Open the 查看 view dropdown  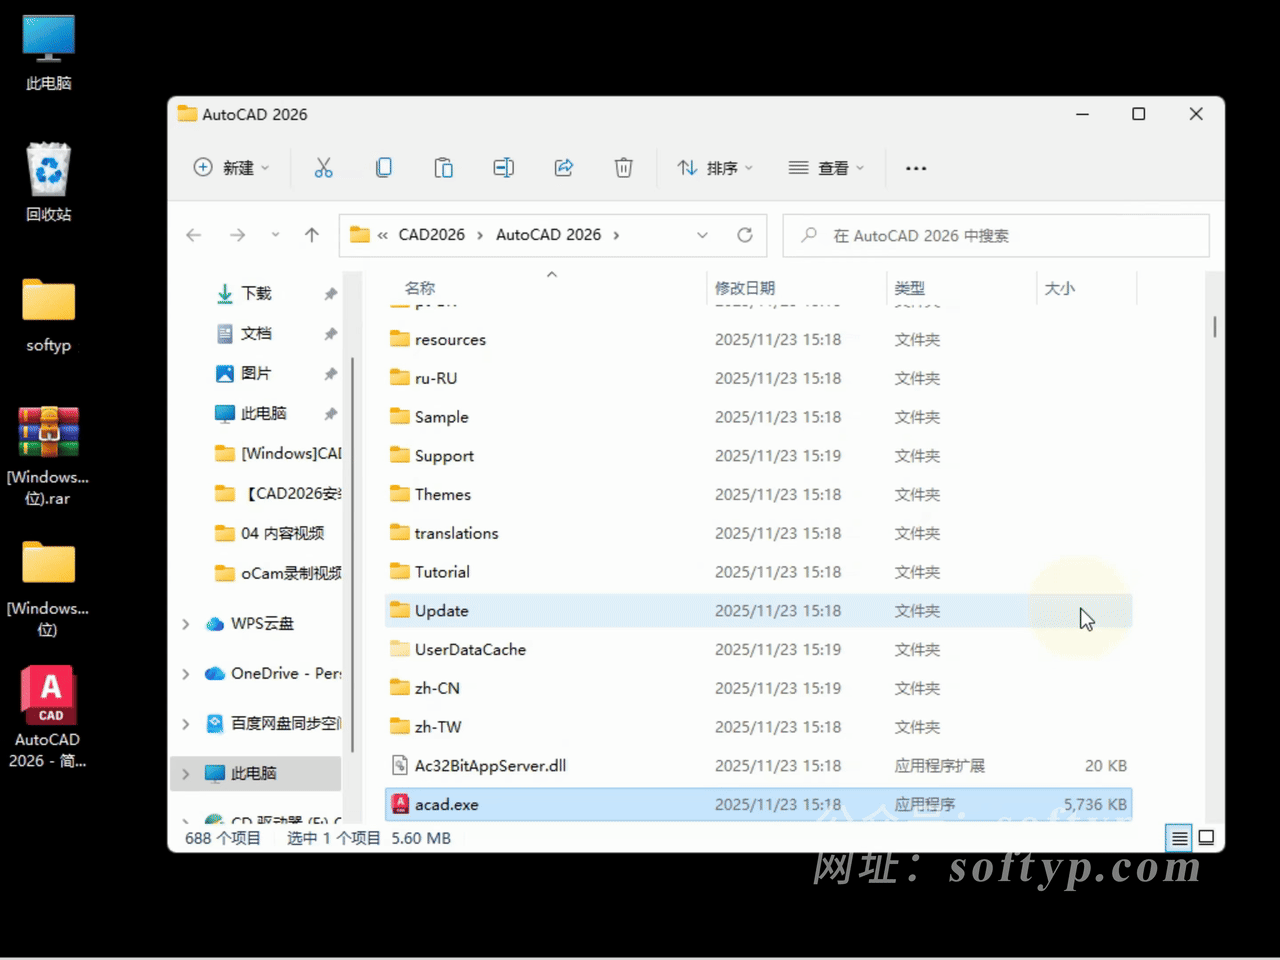[827, 167]
